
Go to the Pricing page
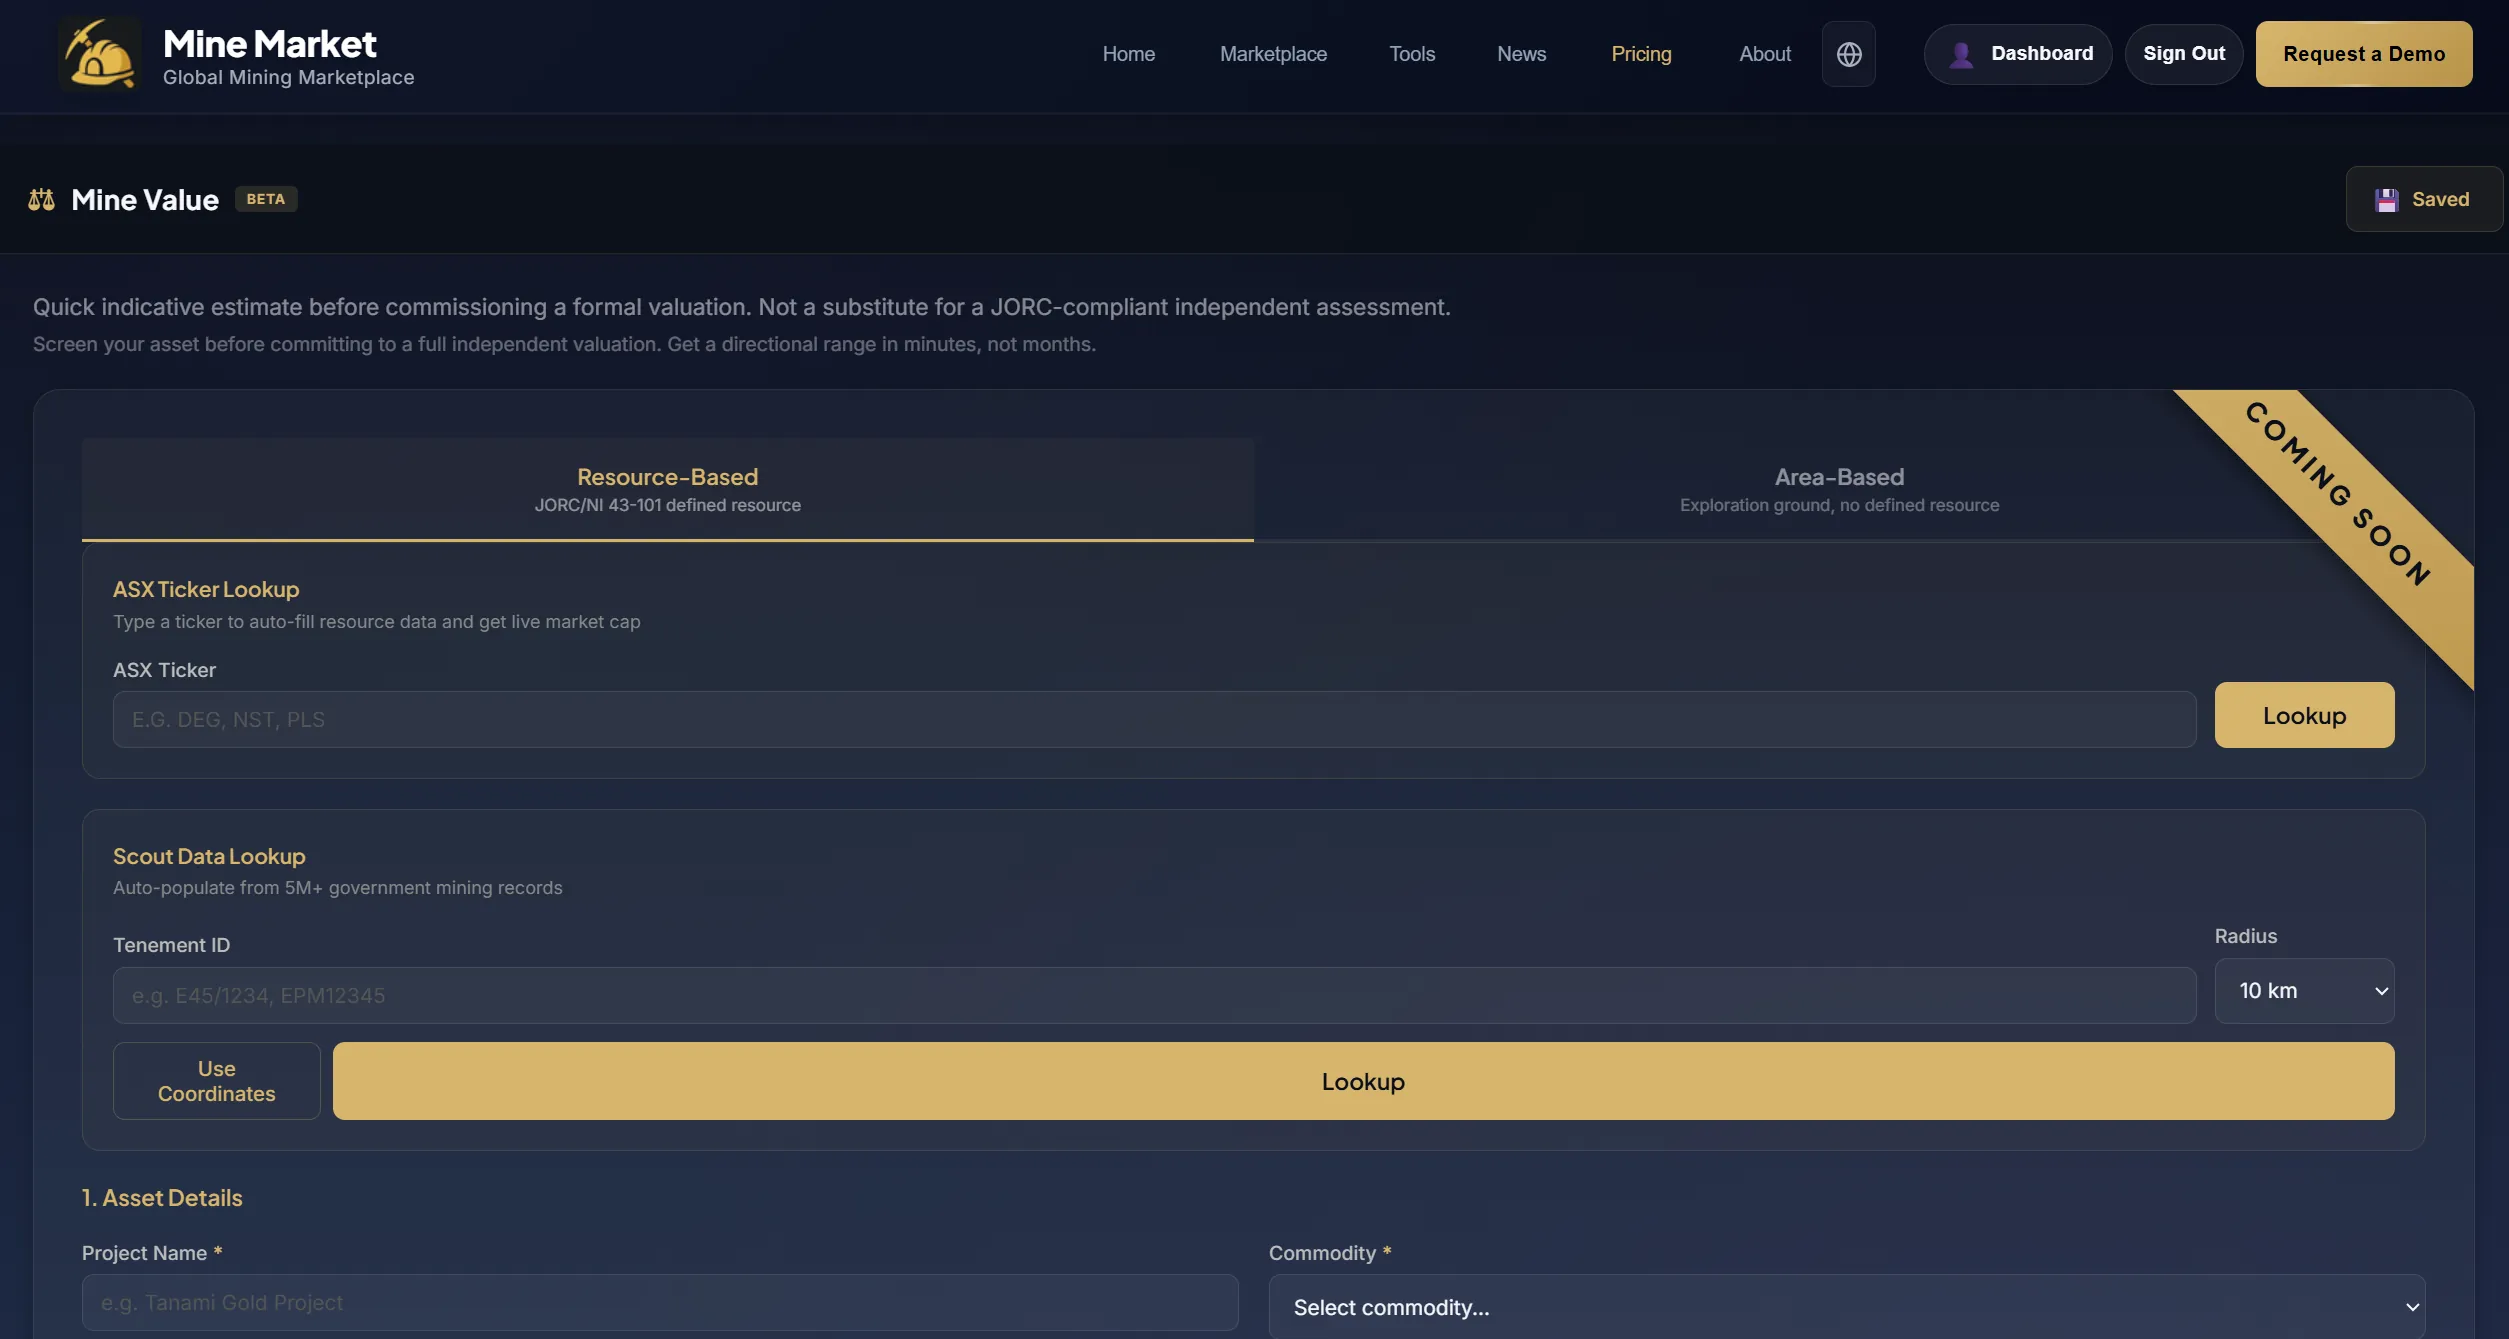point(1640,54)
